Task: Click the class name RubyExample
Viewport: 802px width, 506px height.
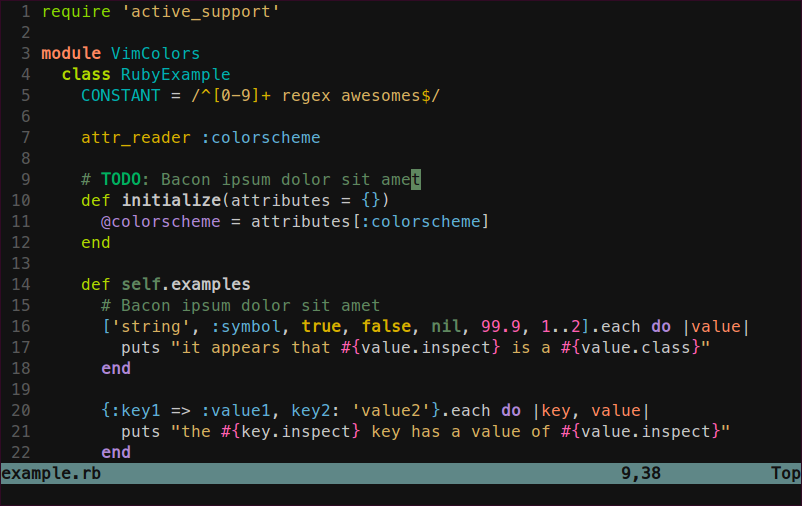Action: click(175, 74)
